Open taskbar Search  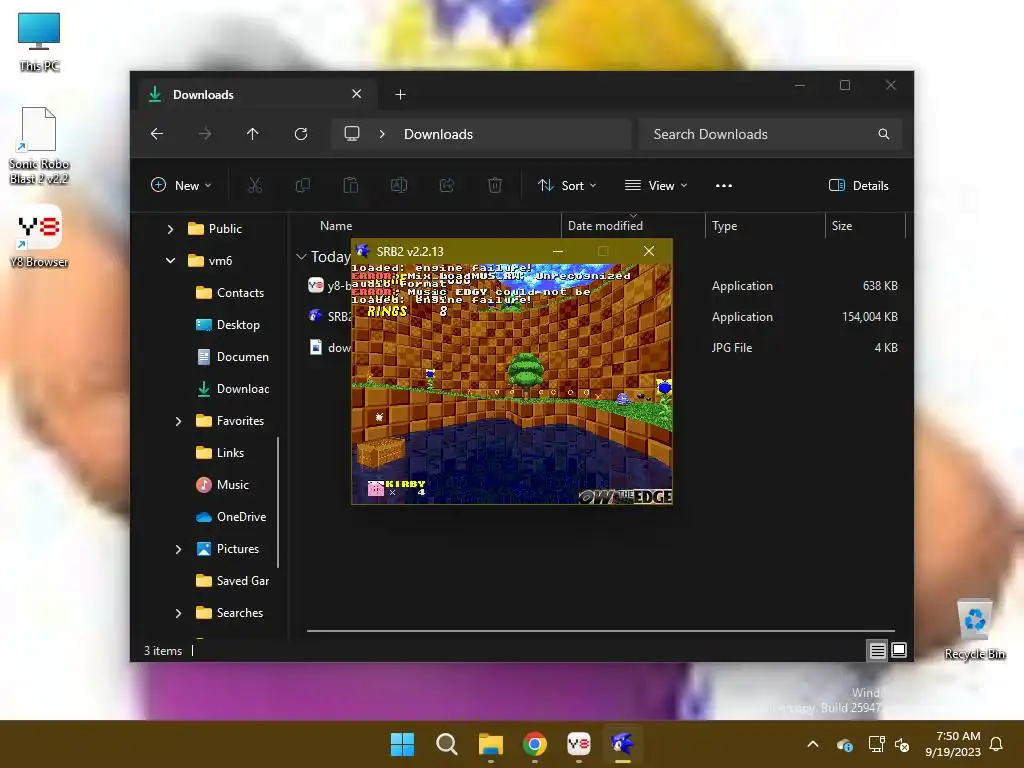tap(447, 744)
